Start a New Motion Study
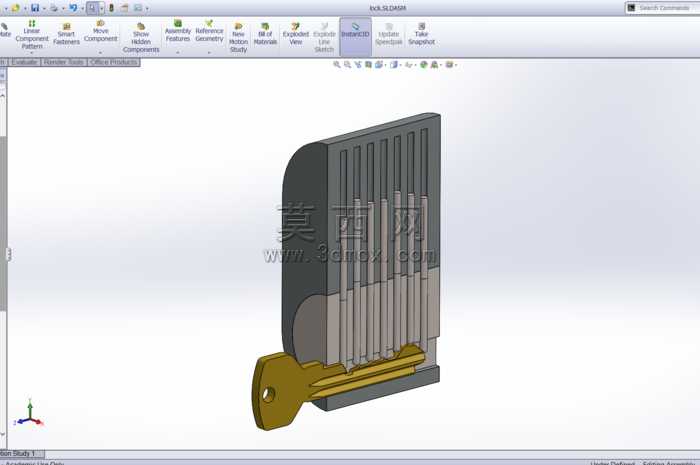This screenshot has width=700, height=465. click(x=238, y=38)
